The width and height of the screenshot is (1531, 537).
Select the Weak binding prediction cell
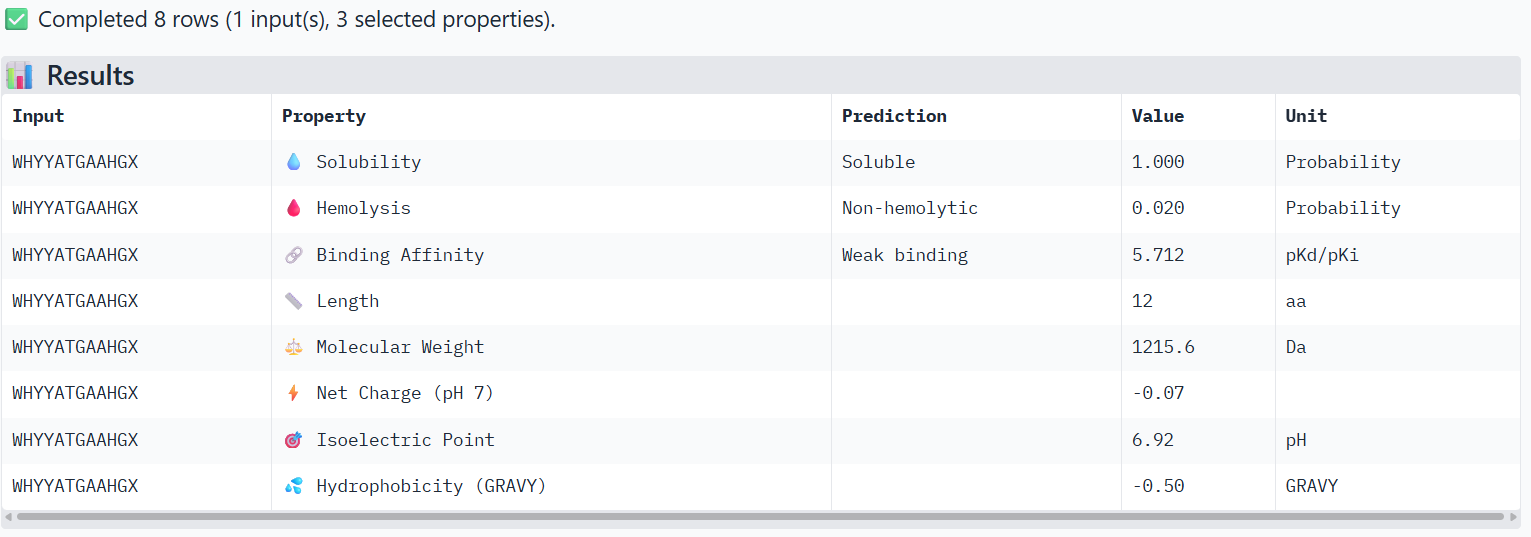point(904,255)
